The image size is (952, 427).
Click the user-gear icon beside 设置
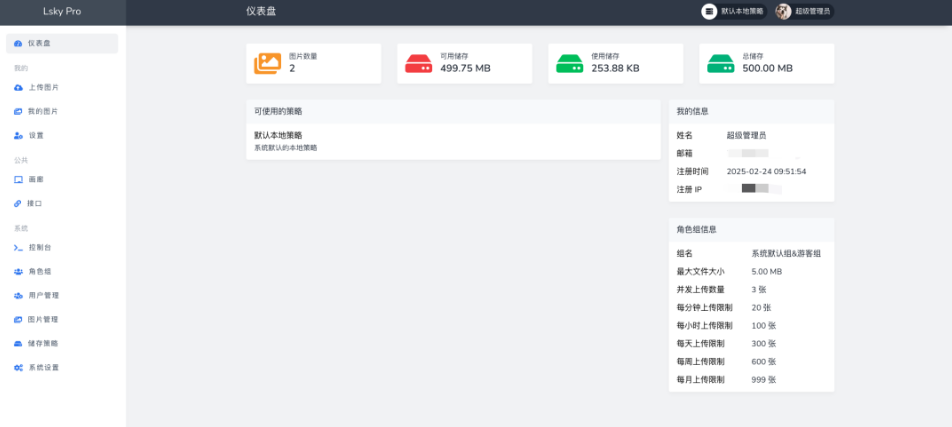tap(18, 136)
